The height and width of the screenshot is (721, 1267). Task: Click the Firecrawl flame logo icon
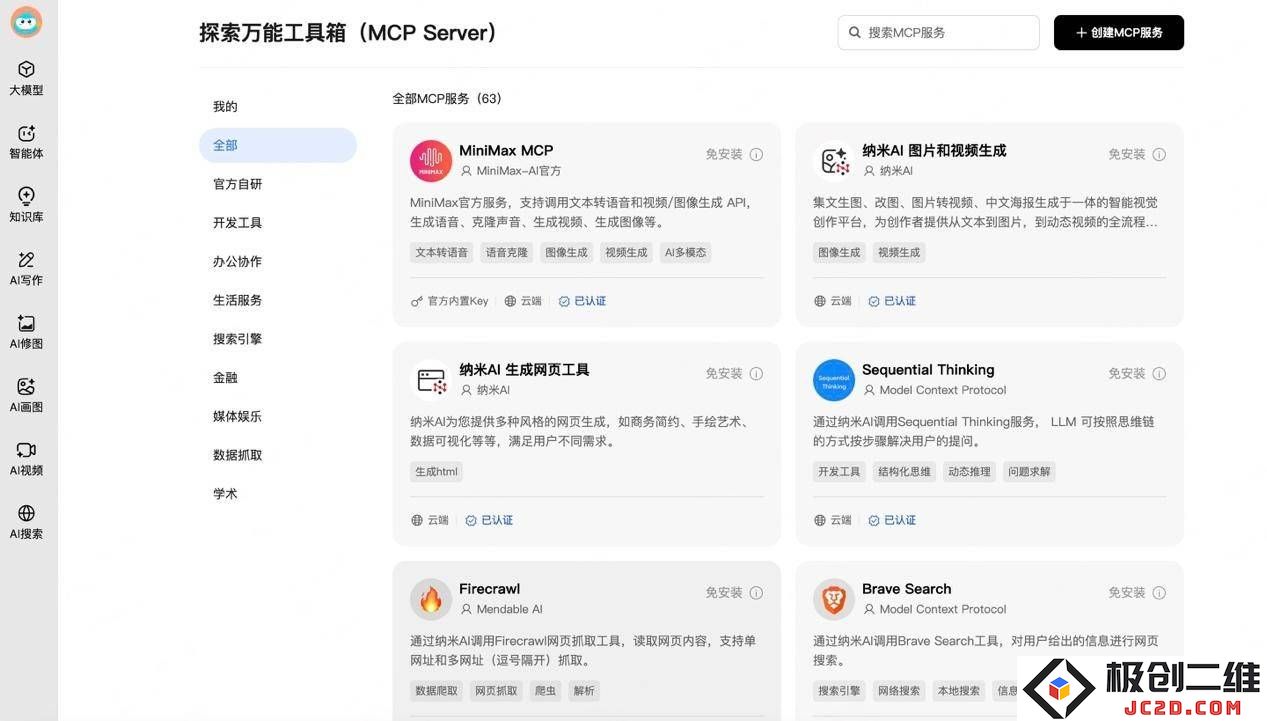(x=431, y=599)
